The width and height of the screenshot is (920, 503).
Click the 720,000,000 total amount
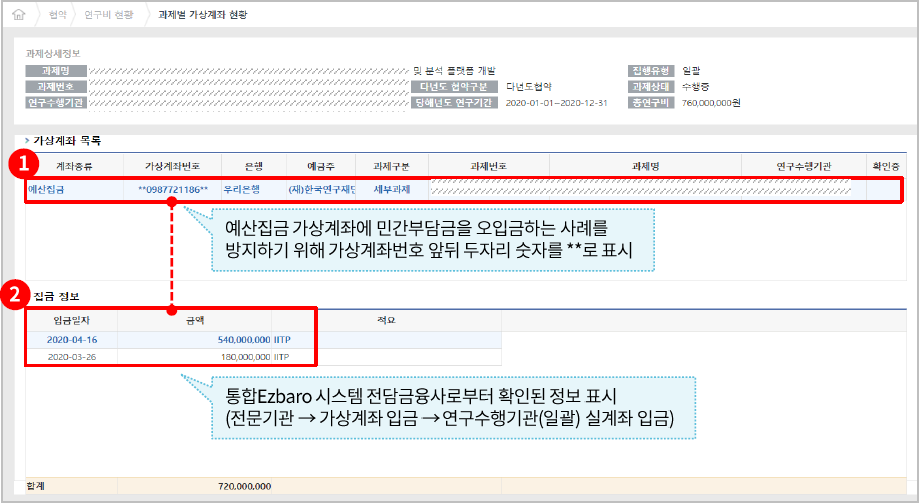(x=244, y=487)
